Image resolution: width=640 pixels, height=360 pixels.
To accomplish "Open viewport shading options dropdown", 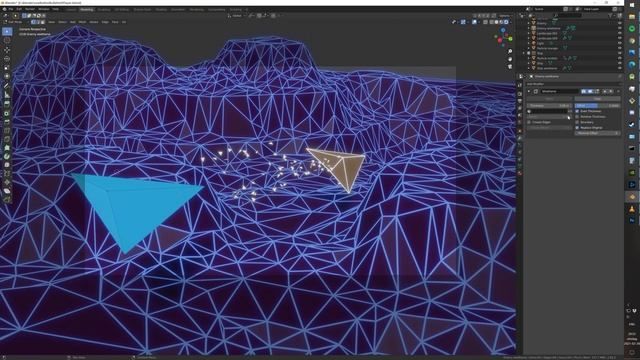I will coord(511,22).
